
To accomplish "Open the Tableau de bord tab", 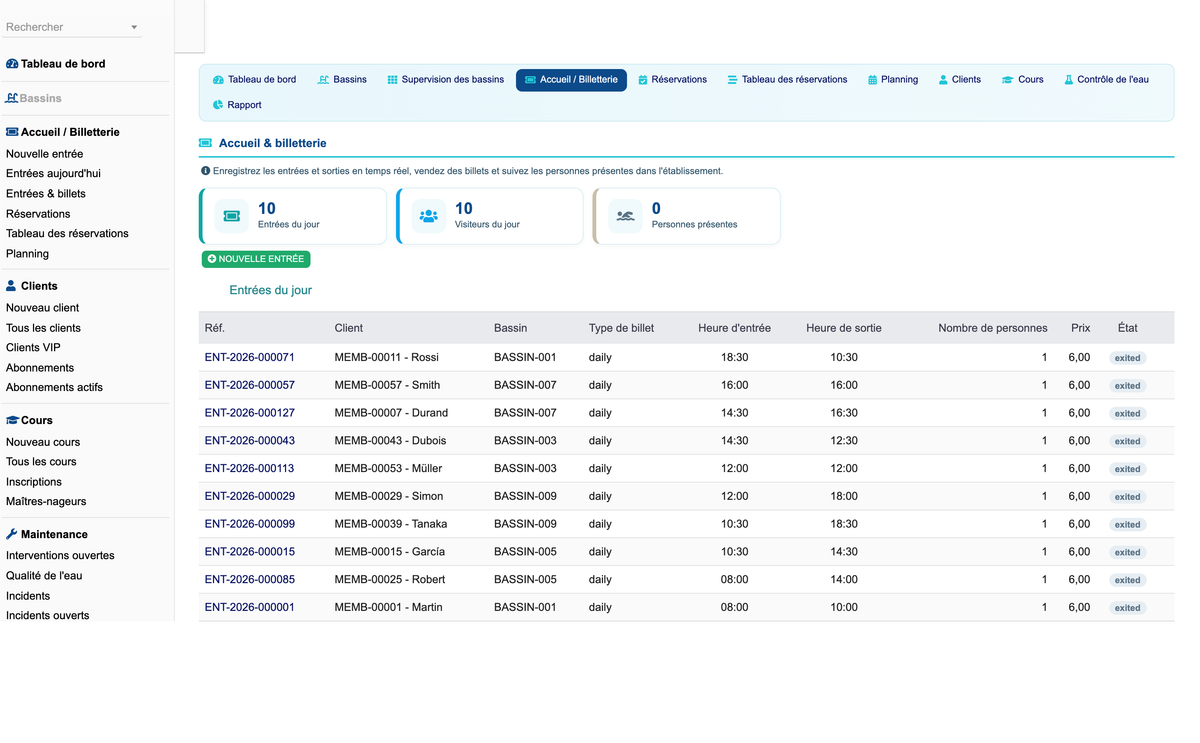I will [254, 80].
